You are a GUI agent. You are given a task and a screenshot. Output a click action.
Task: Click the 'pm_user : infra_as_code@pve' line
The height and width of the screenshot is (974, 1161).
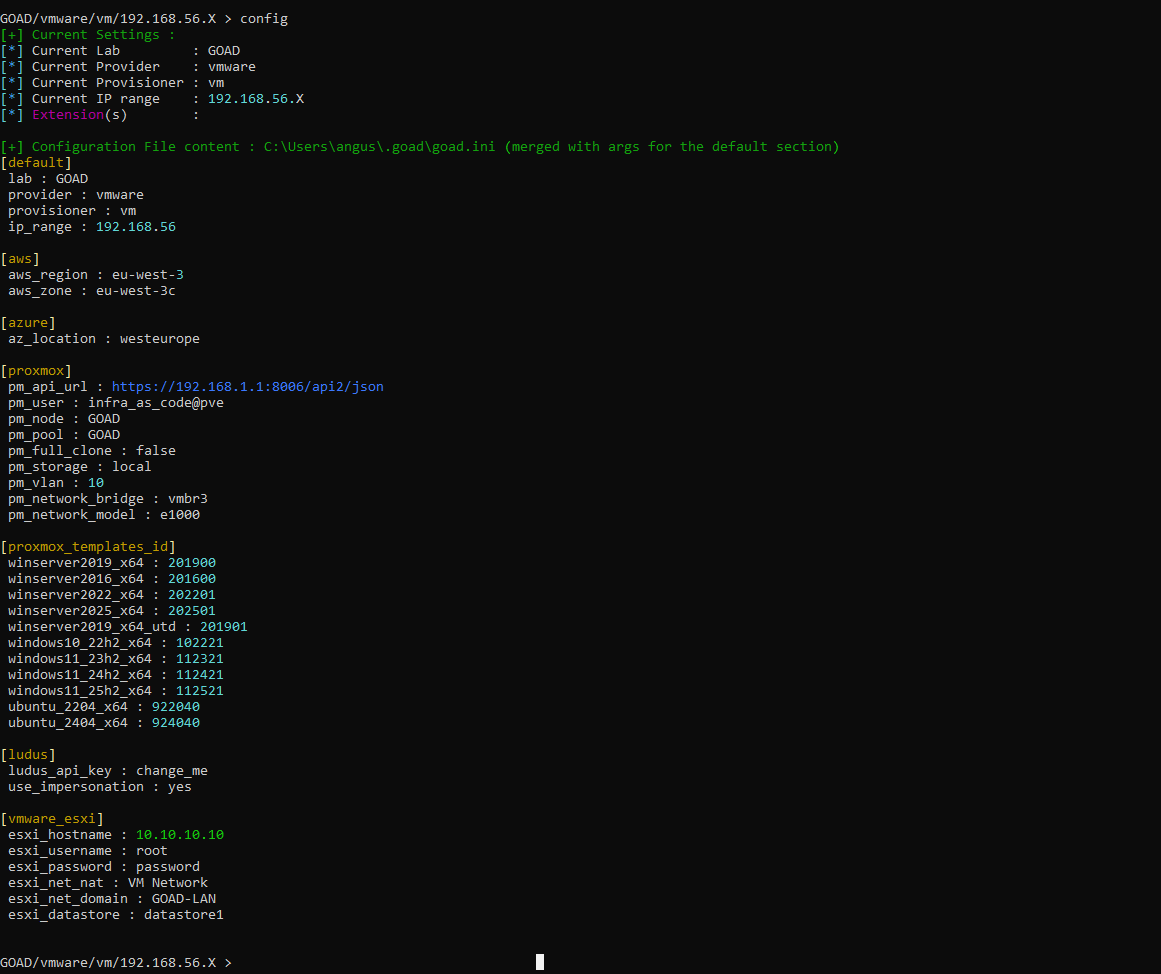point(116,403)
